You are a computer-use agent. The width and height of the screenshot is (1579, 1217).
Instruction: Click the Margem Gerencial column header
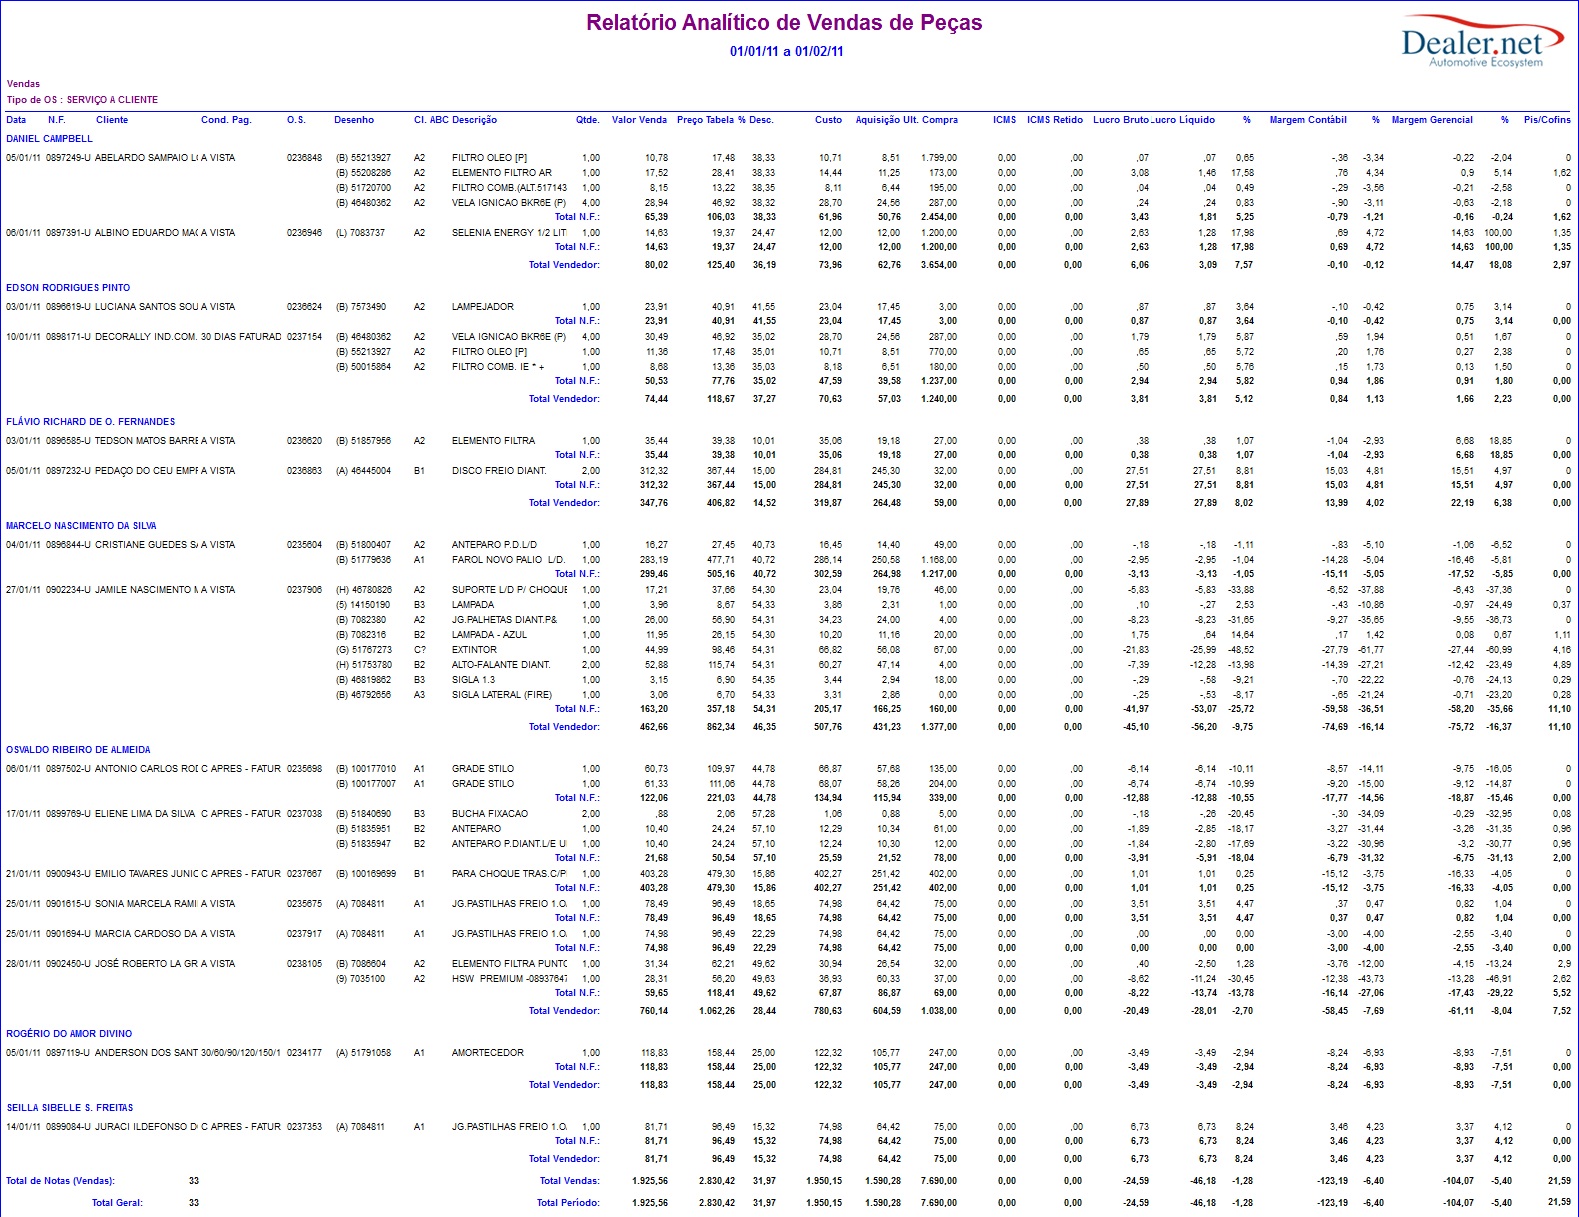point(1432,120)
